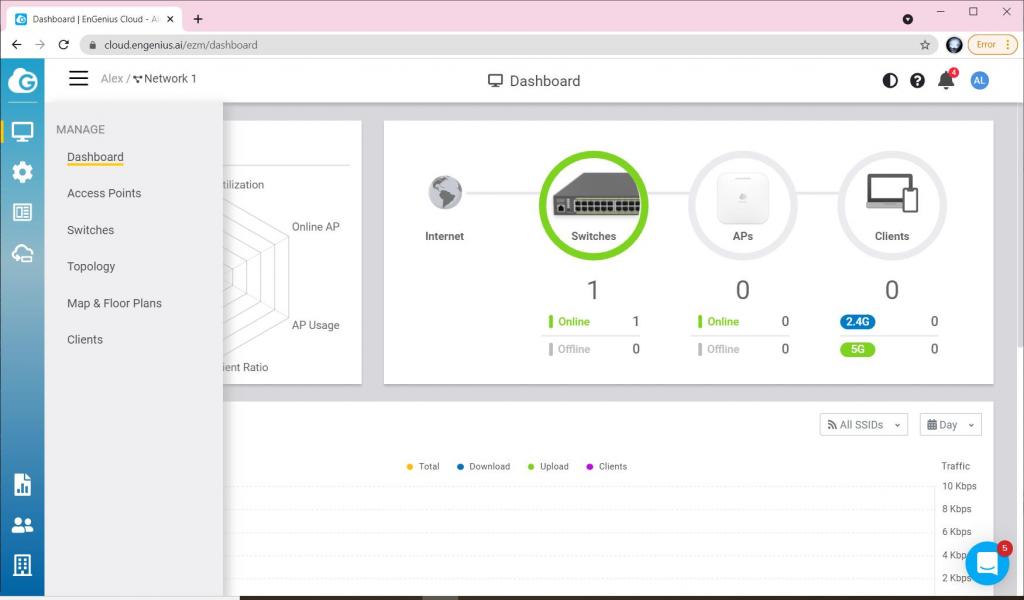Click the 5G clients badge

(x=857, y=349)
